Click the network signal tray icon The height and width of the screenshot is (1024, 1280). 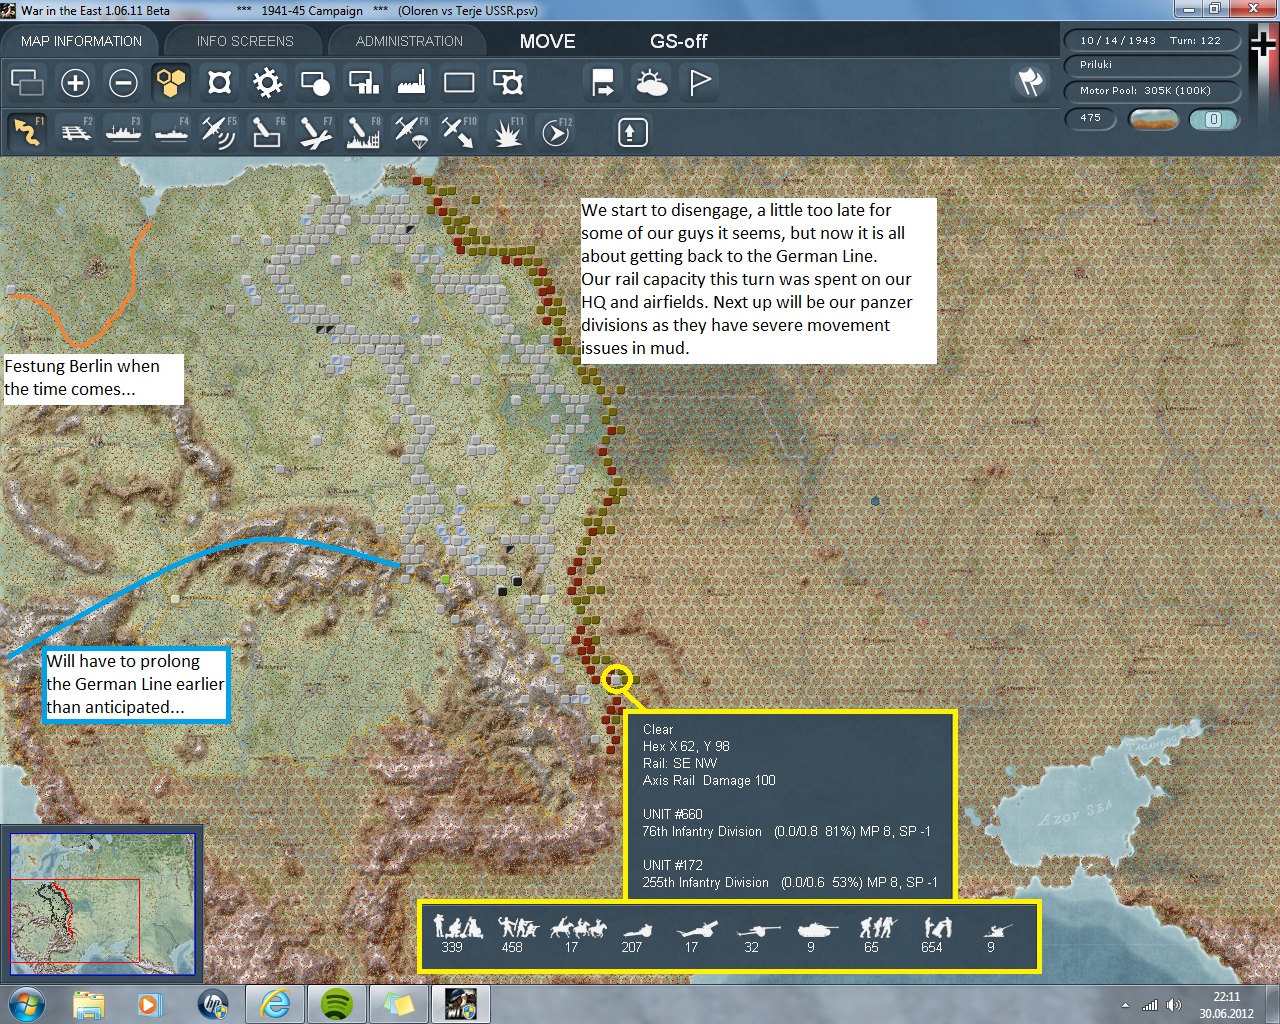click(x=1151, y=1005)
